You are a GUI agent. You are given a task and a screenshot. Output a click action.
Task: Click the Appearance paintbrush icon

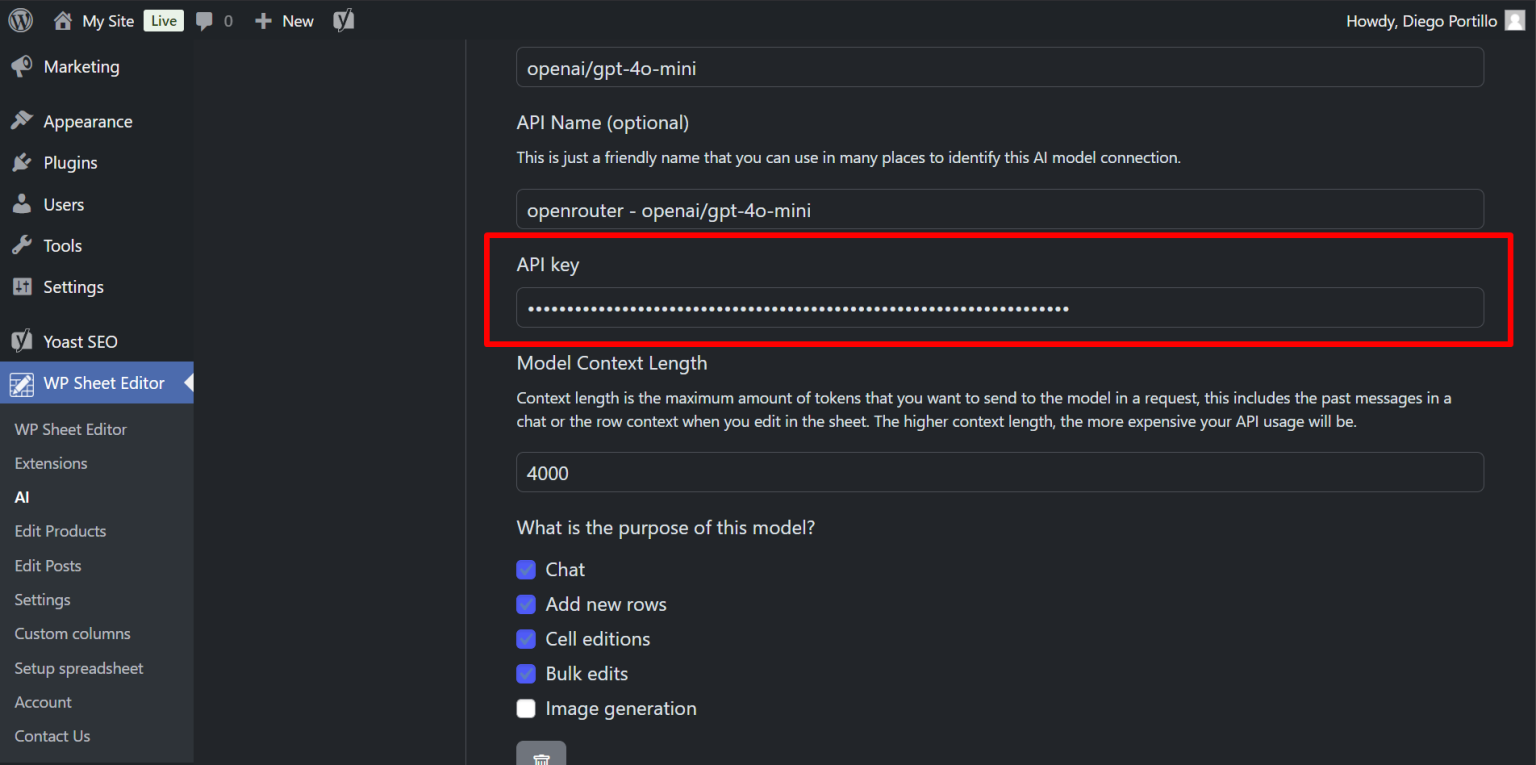click(x=22, y=120)
